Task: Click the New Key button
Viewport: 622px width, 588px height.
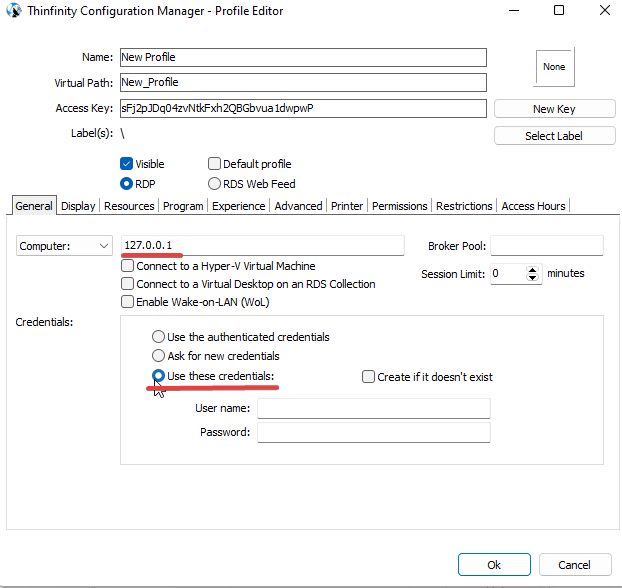Action: click(555, 109)
